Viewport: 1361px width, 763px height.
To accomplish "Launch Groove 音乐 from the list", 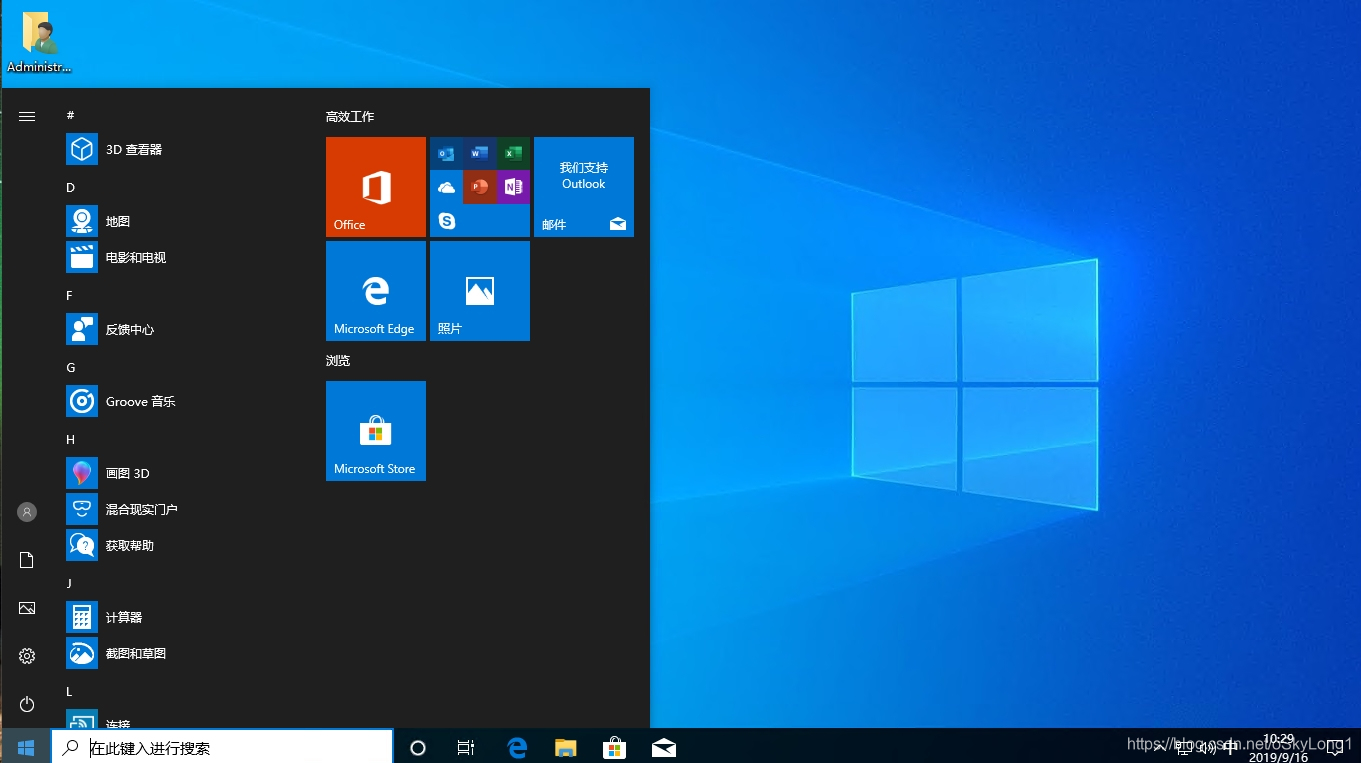I will coord(184,401).
